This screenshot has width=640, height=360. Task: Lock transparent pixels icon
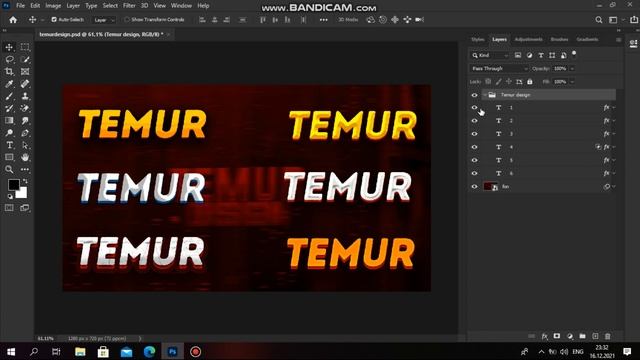[x=488, y=82]
